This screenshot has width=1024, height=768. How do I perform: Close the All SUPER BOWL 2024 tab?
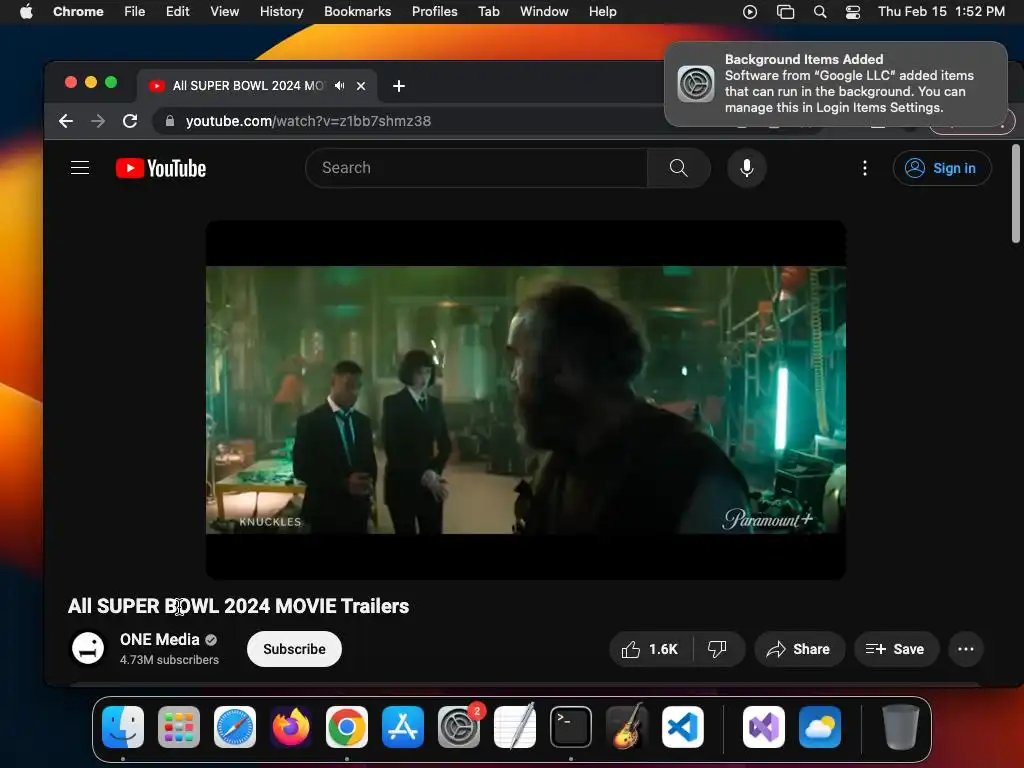point(360,86)
